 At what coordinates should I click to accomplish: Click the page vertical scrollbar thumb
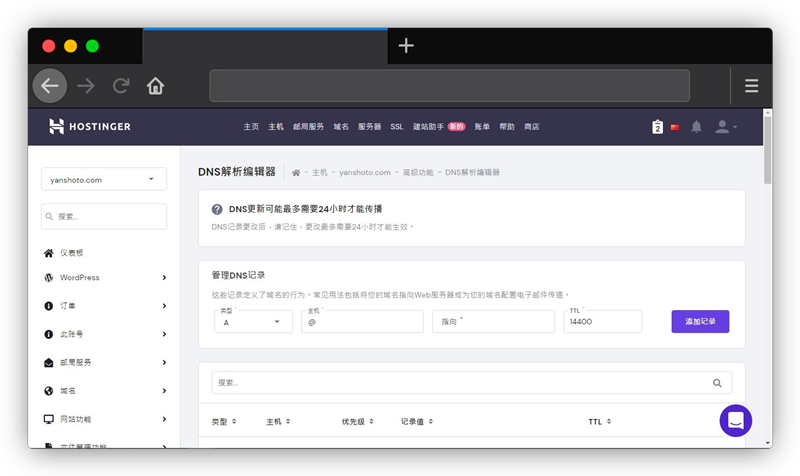[x=767, y=149]
